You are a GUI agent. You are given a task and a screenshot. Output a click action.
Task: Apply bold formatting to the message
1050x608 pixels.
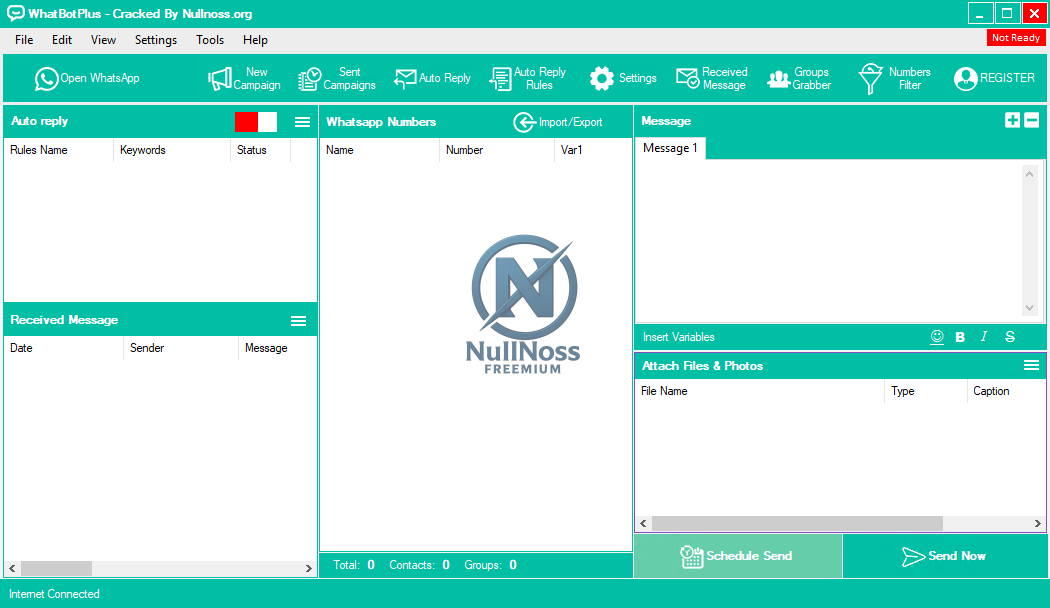pos(960,337)
